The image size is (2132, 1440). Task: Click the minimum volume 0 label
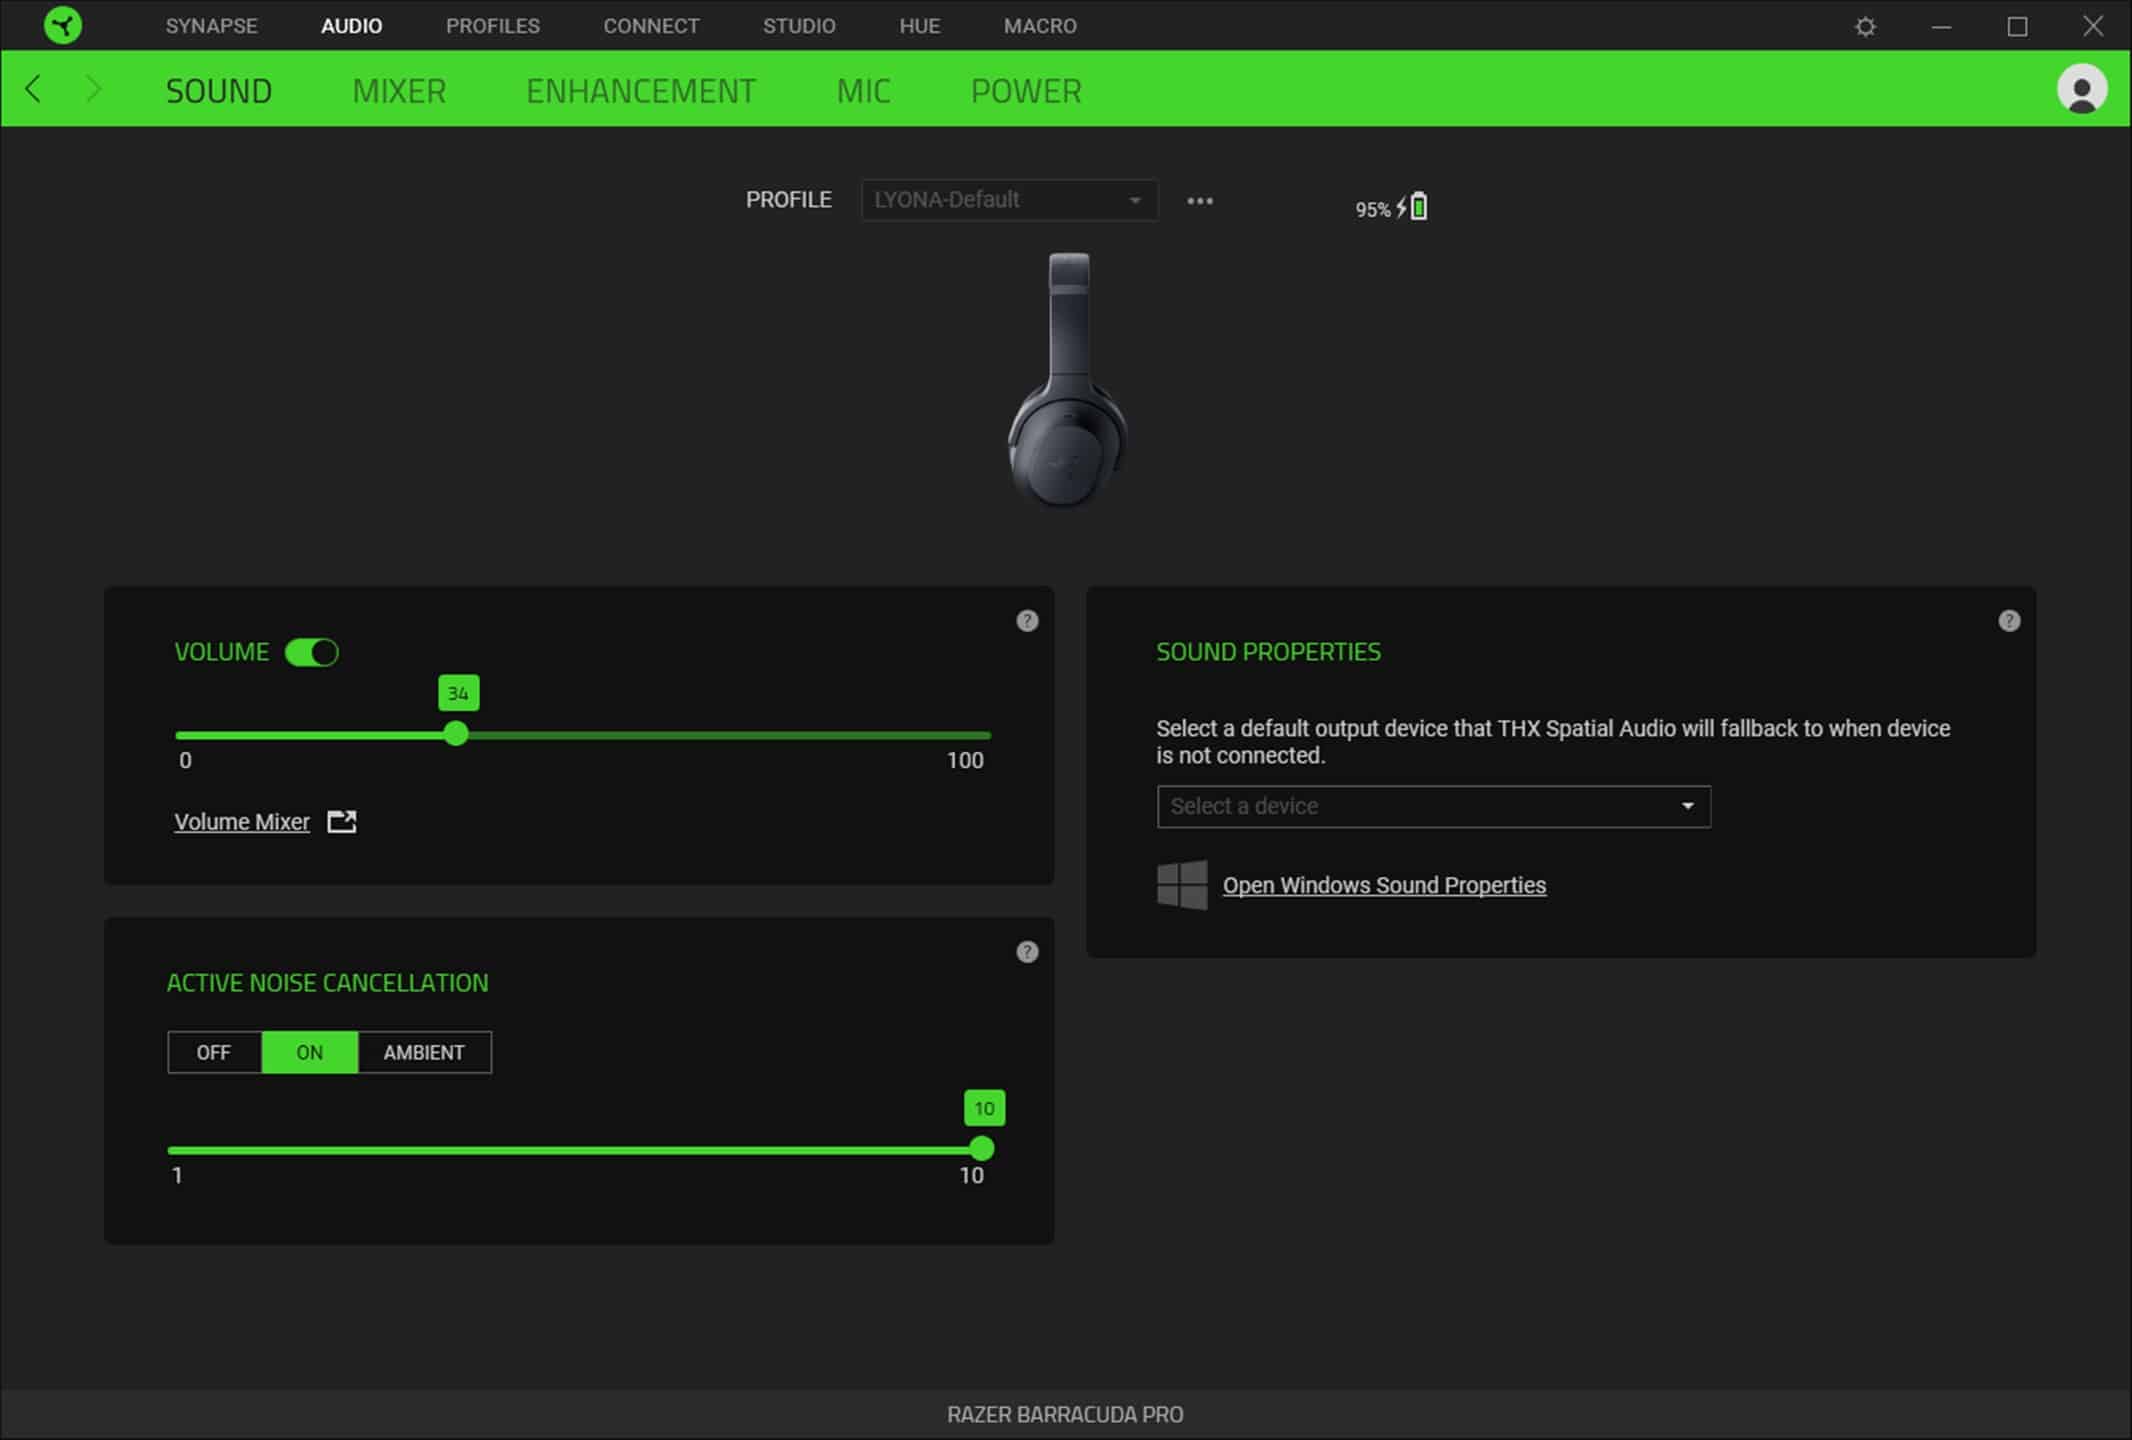(x=185, y=760)
